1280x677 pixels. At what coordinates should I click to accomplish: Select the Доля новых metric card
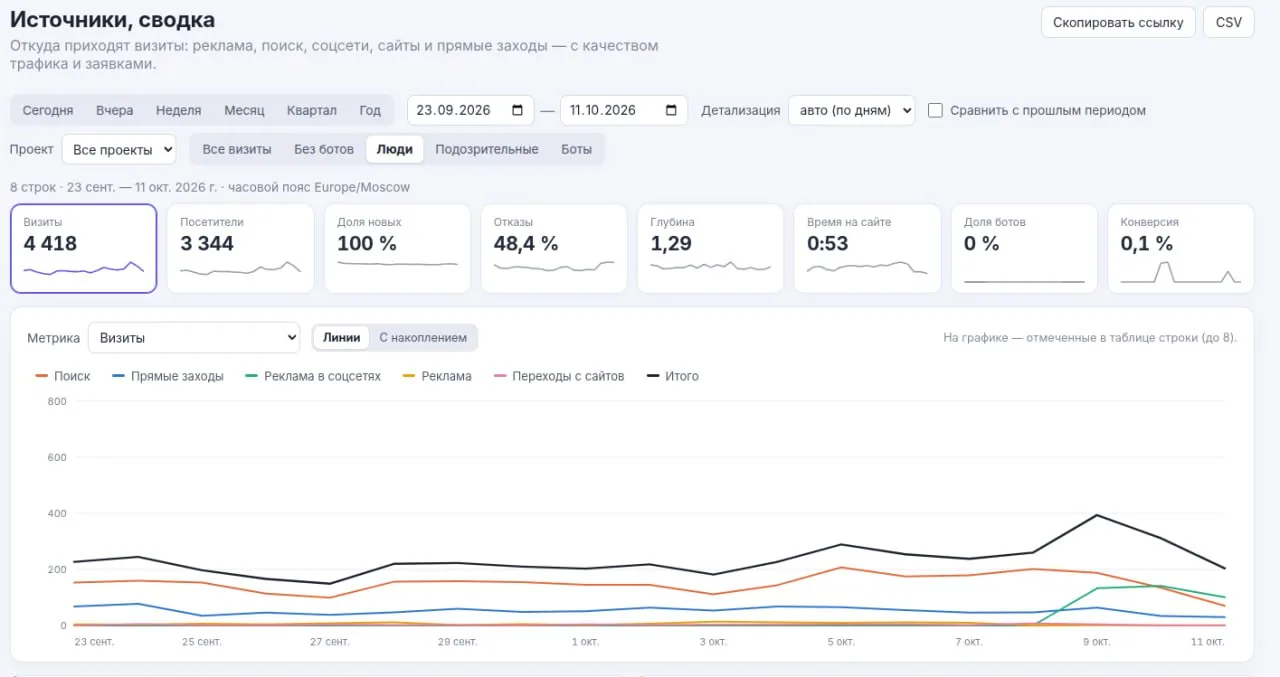pos(397,249)
